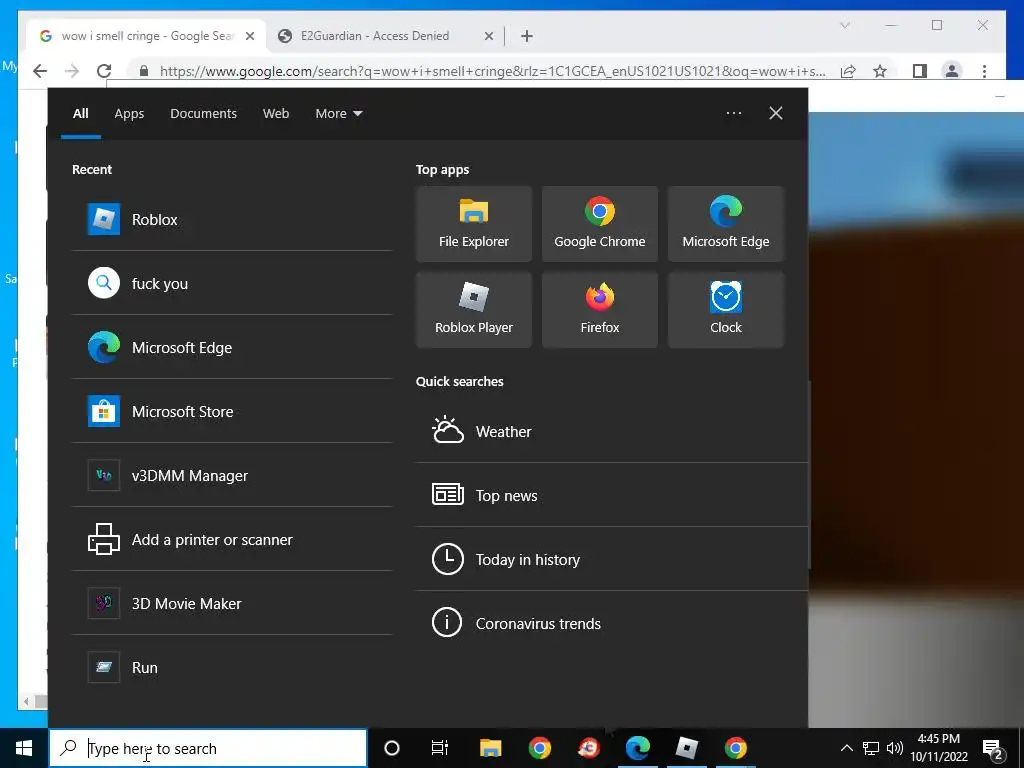Open Coronavirus trends quick search

click(x=612, y=623)
